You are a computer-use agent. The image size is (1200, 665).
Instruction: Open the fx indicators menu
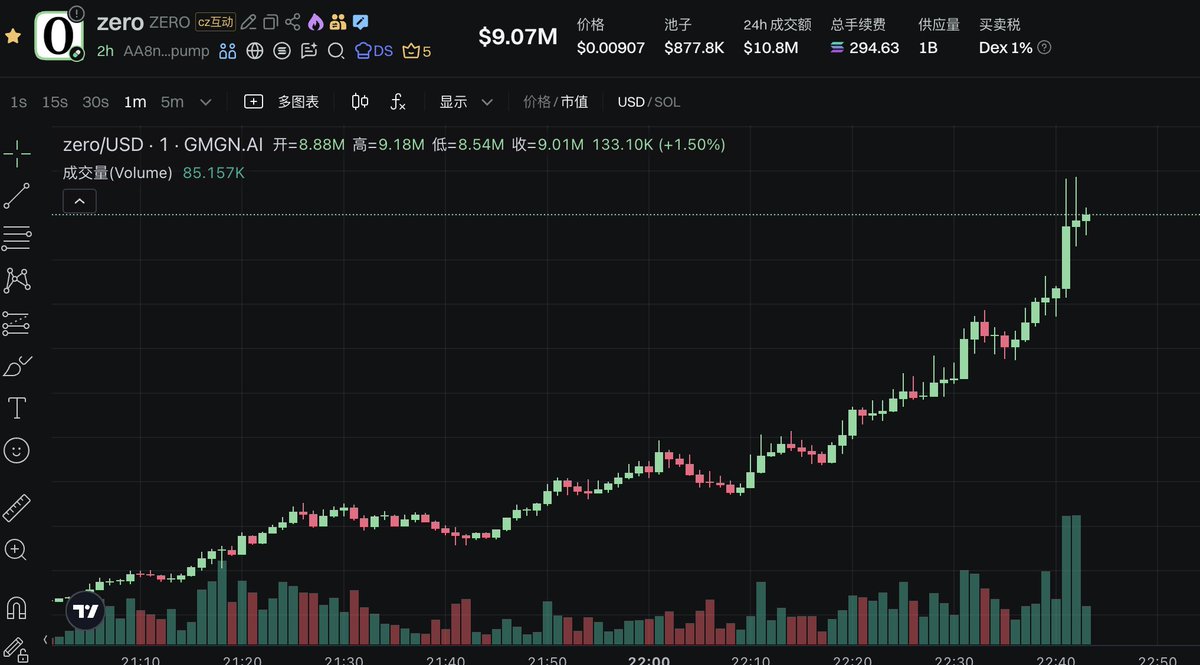[x=398, y=102]
